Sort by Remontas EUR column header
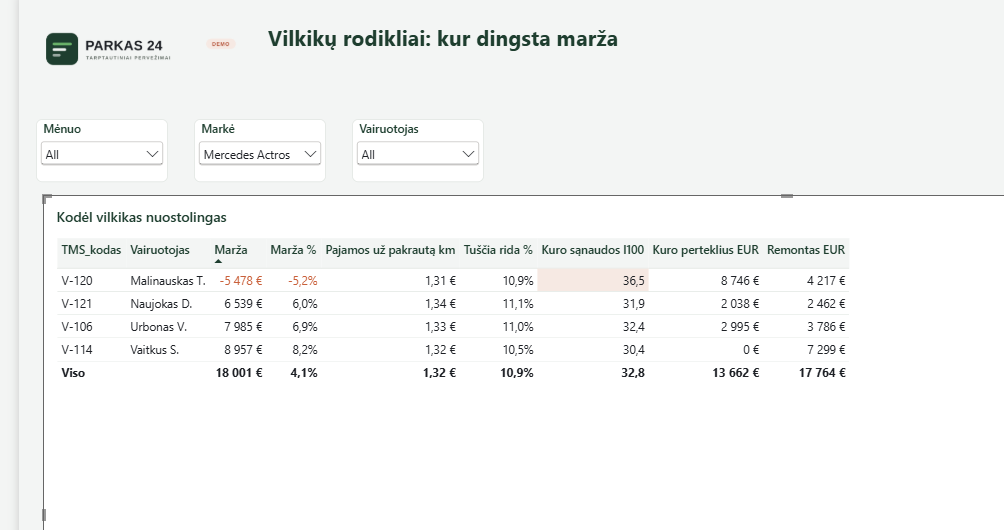The width and height of the screenshot is (1004, 530). click(x=806, y=250)
